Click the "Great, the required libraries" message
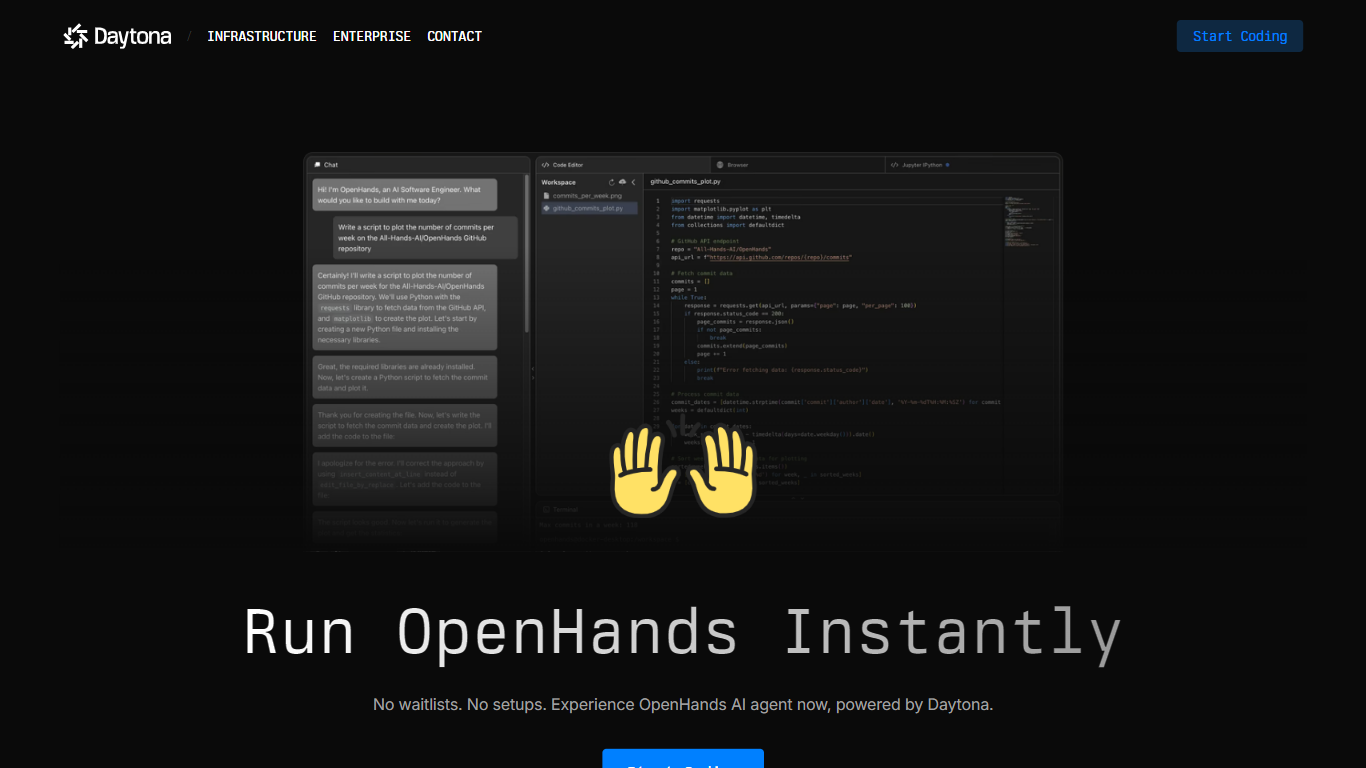The image size is (1366, 768). click(x=404, y=377)
